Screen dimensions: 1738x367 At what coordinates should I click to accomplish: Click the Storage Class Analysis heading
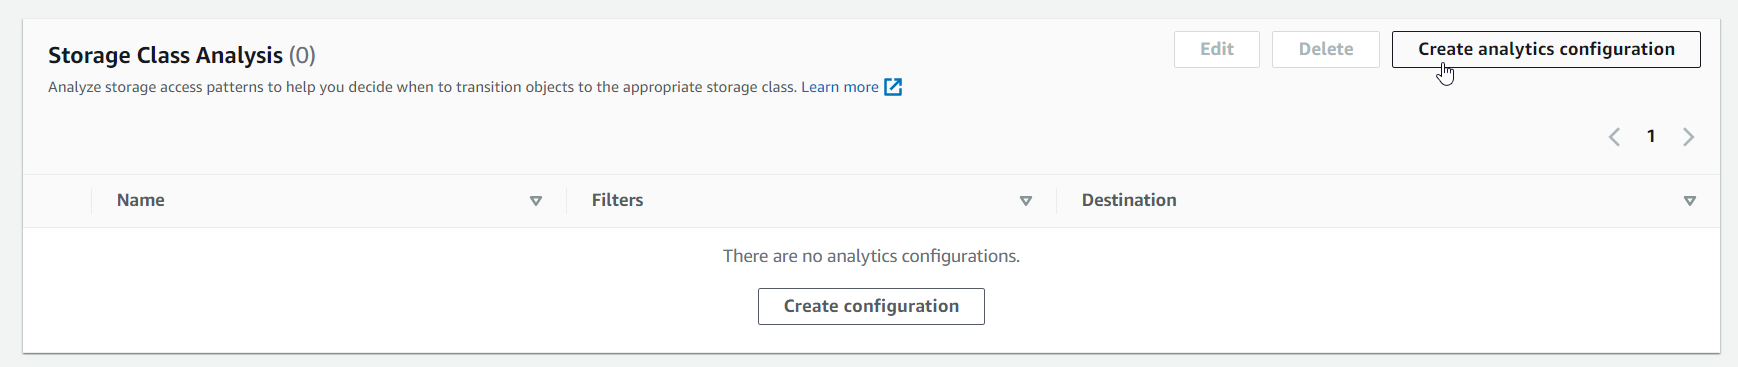pyautogui.click(x=166, y=55)
